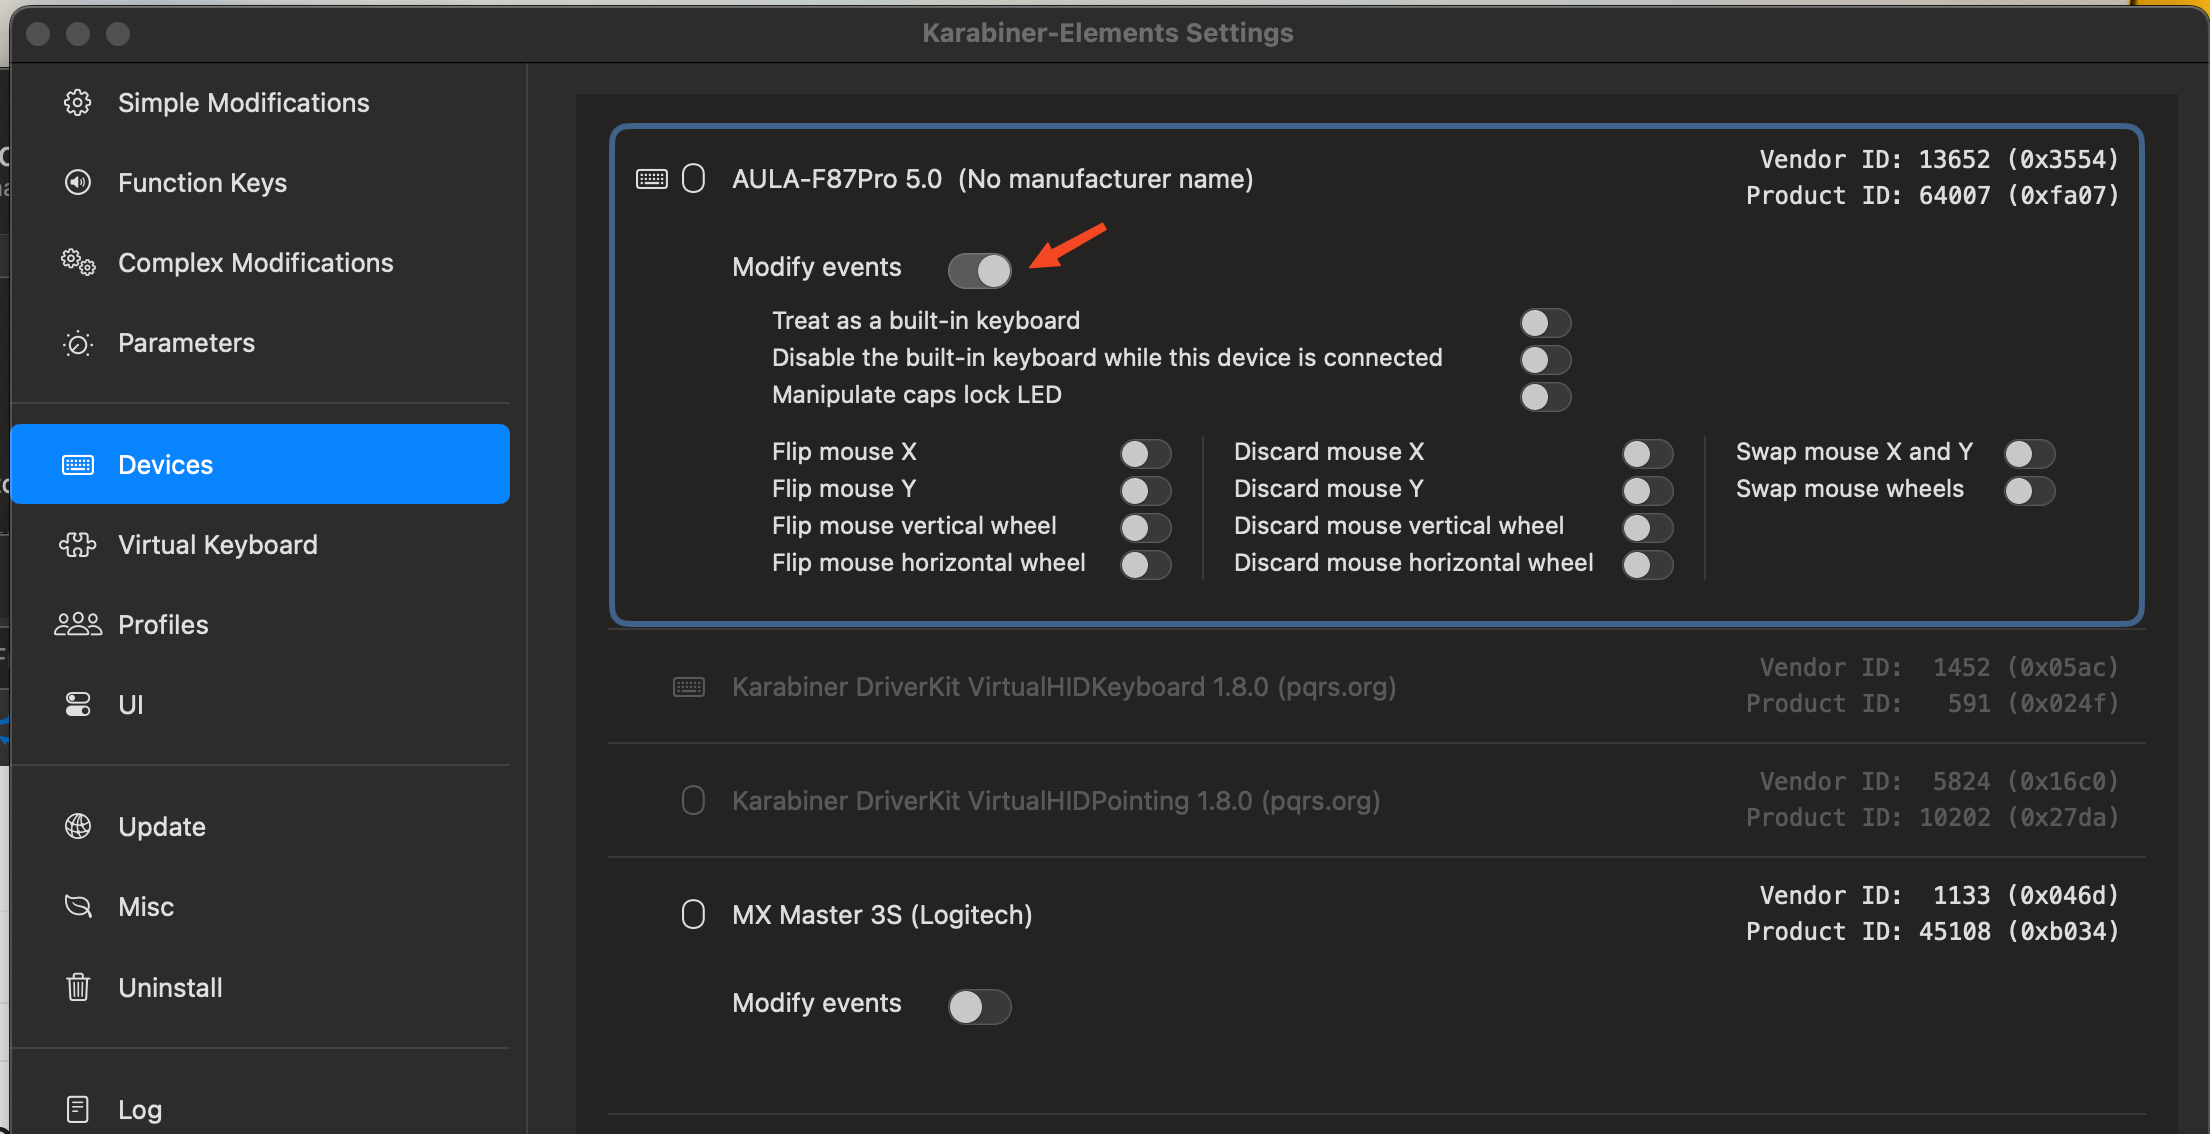Click the Parameters sun-dial icon
Screen dimensions: 2210x1134
[78, 344]
